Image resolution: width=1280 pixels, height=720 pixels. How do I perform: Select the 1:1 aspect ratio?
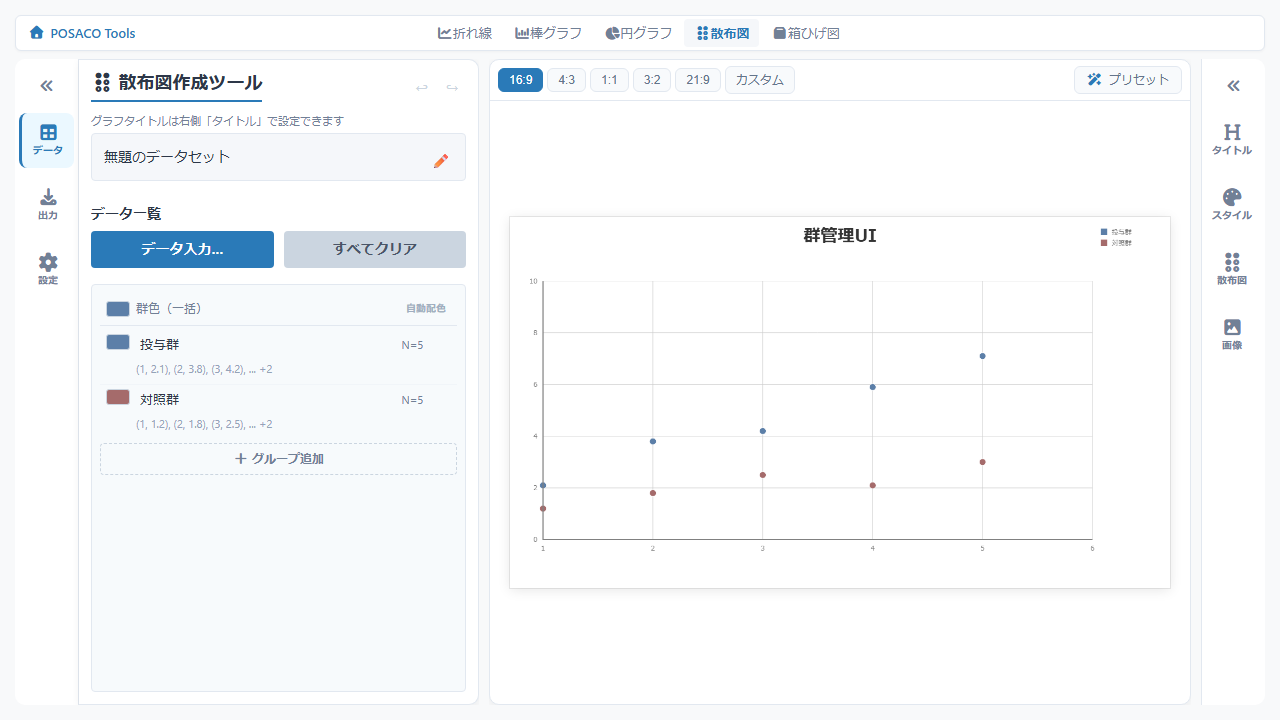click(609, 80)
